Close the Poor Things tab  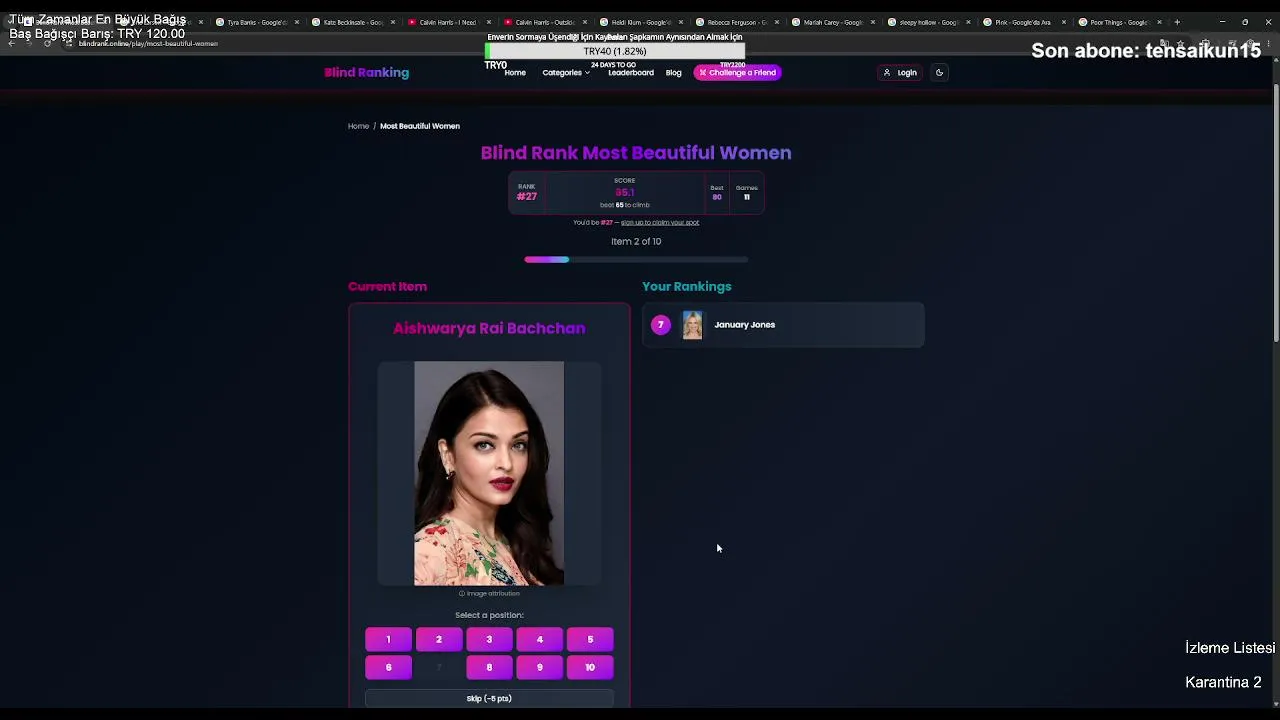[1159, 22]
